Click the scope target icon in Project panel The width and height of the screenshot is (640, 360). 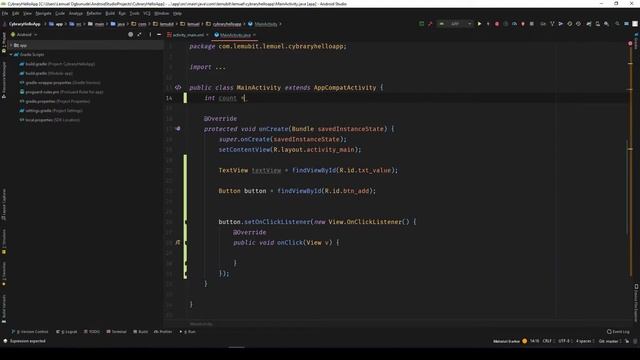coord(131,35)
